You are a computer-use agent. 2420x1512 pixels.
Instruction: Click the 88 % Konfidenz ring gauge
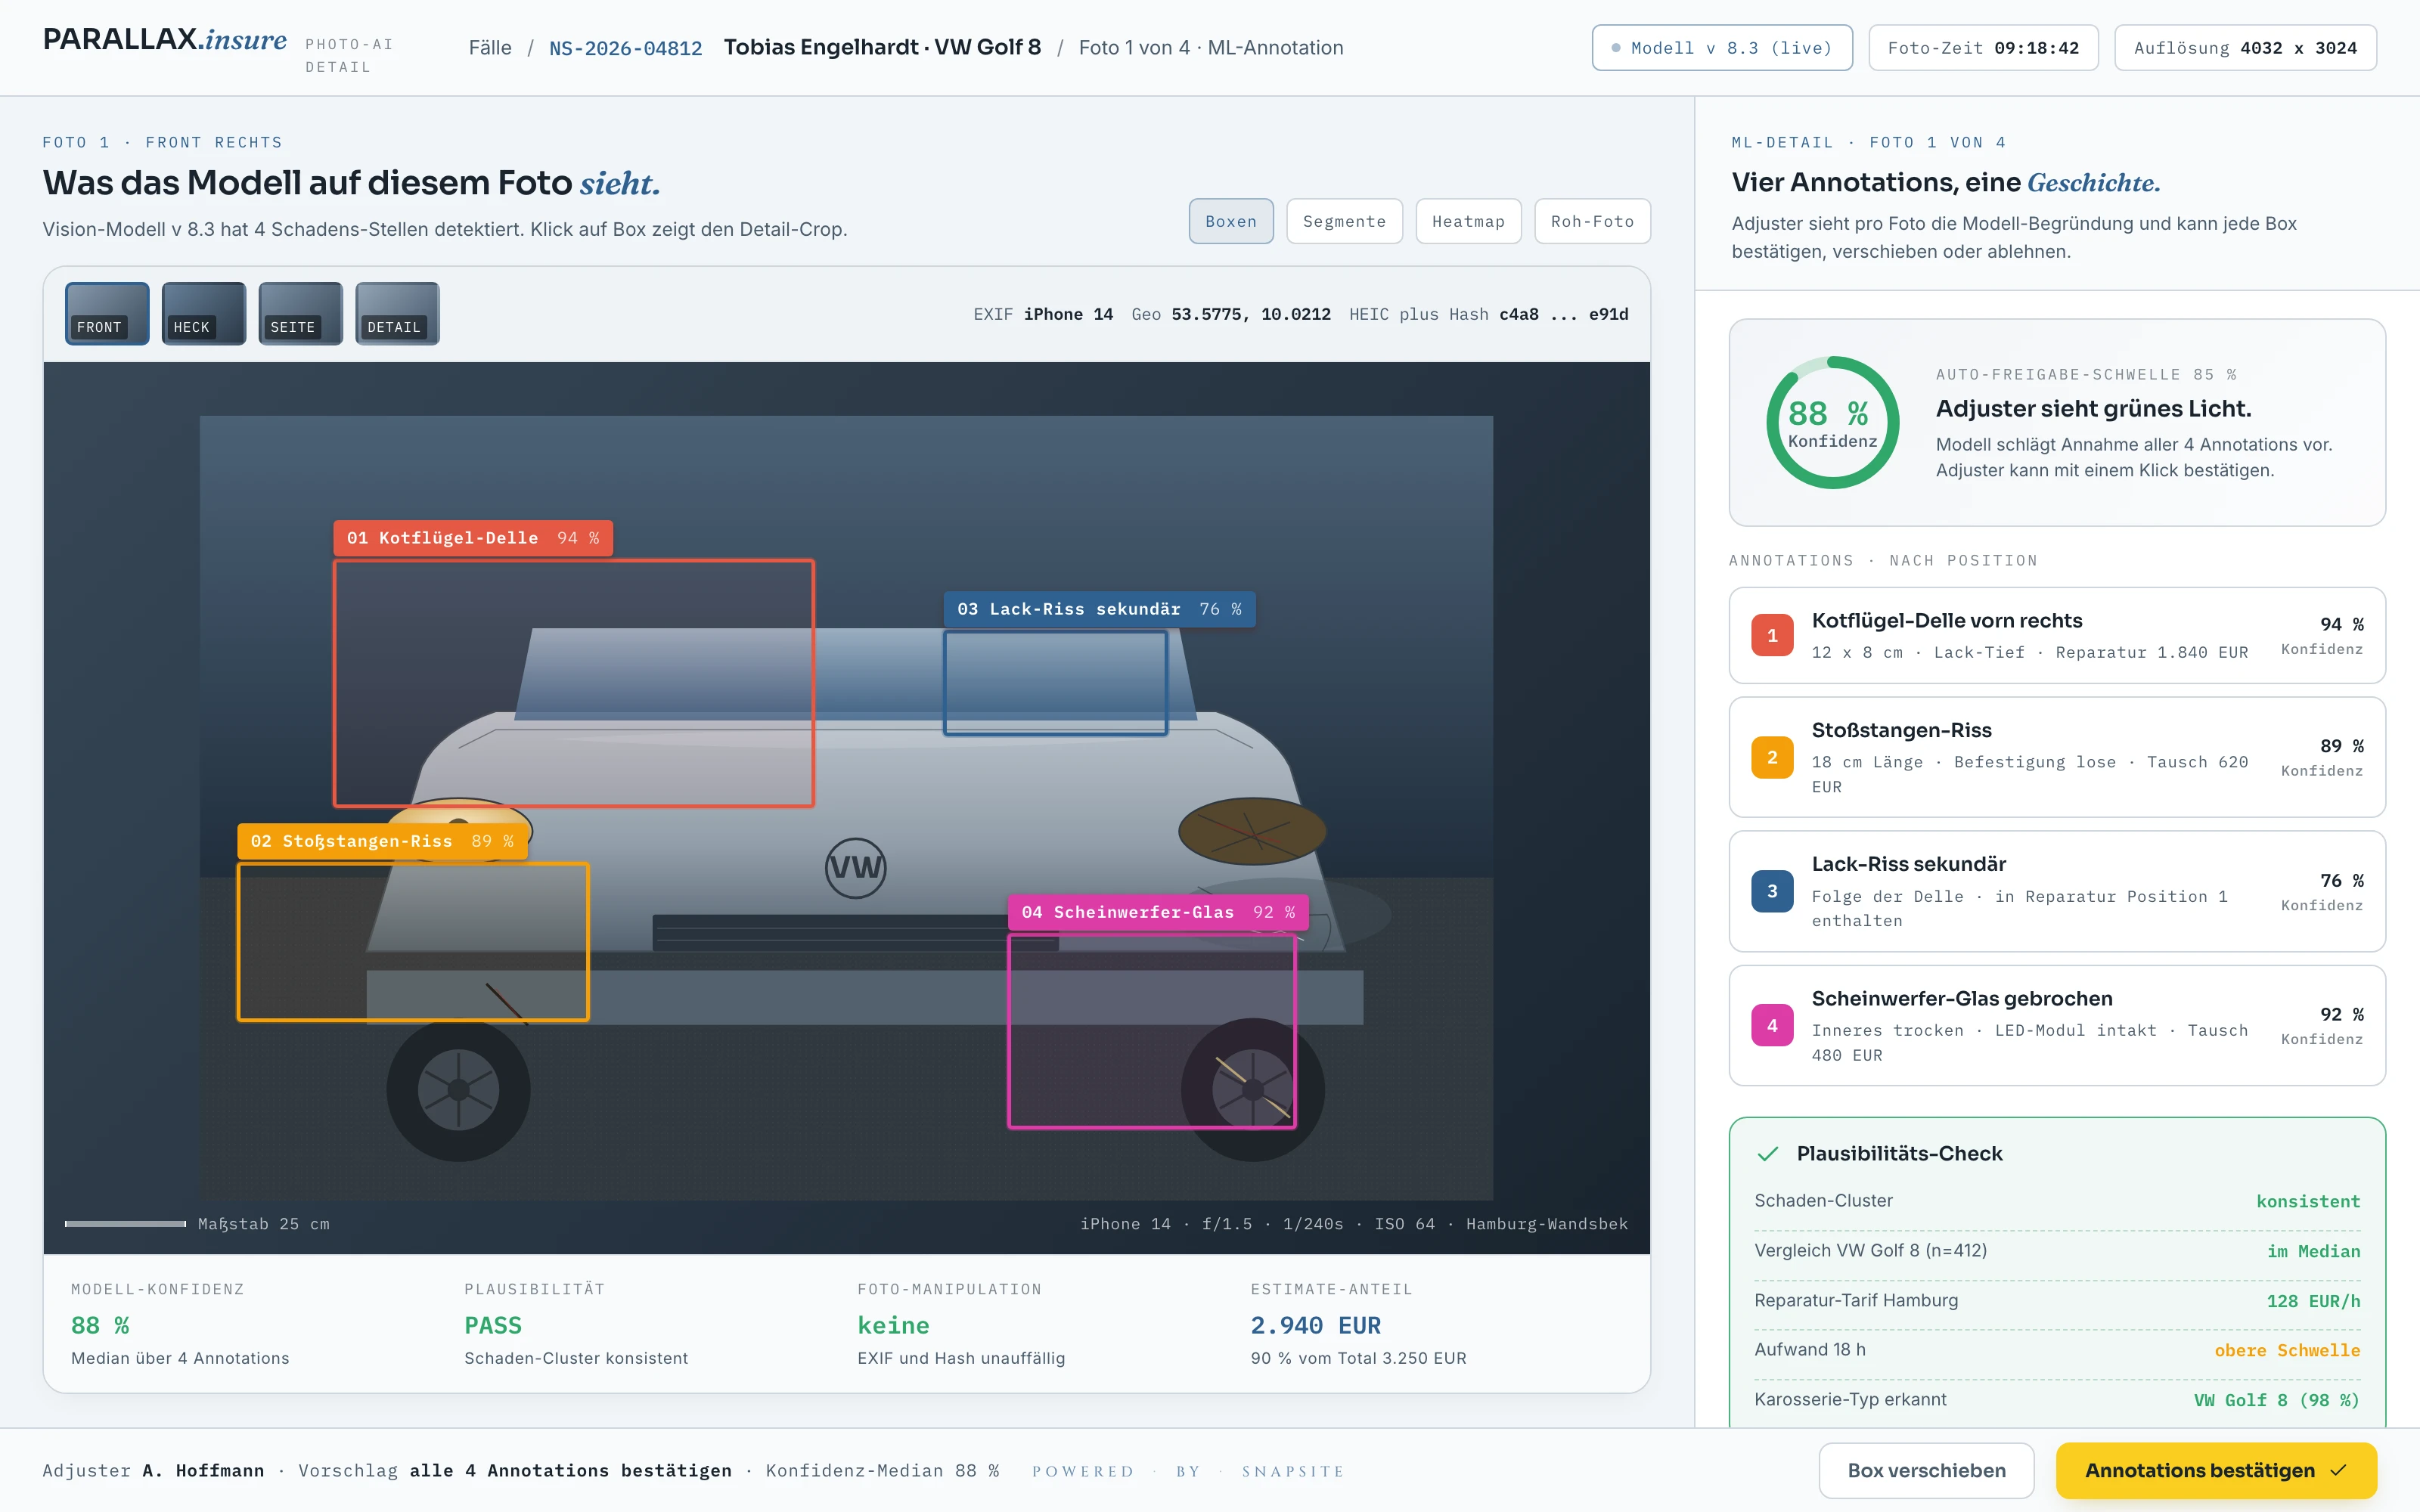pos(1832,422)
